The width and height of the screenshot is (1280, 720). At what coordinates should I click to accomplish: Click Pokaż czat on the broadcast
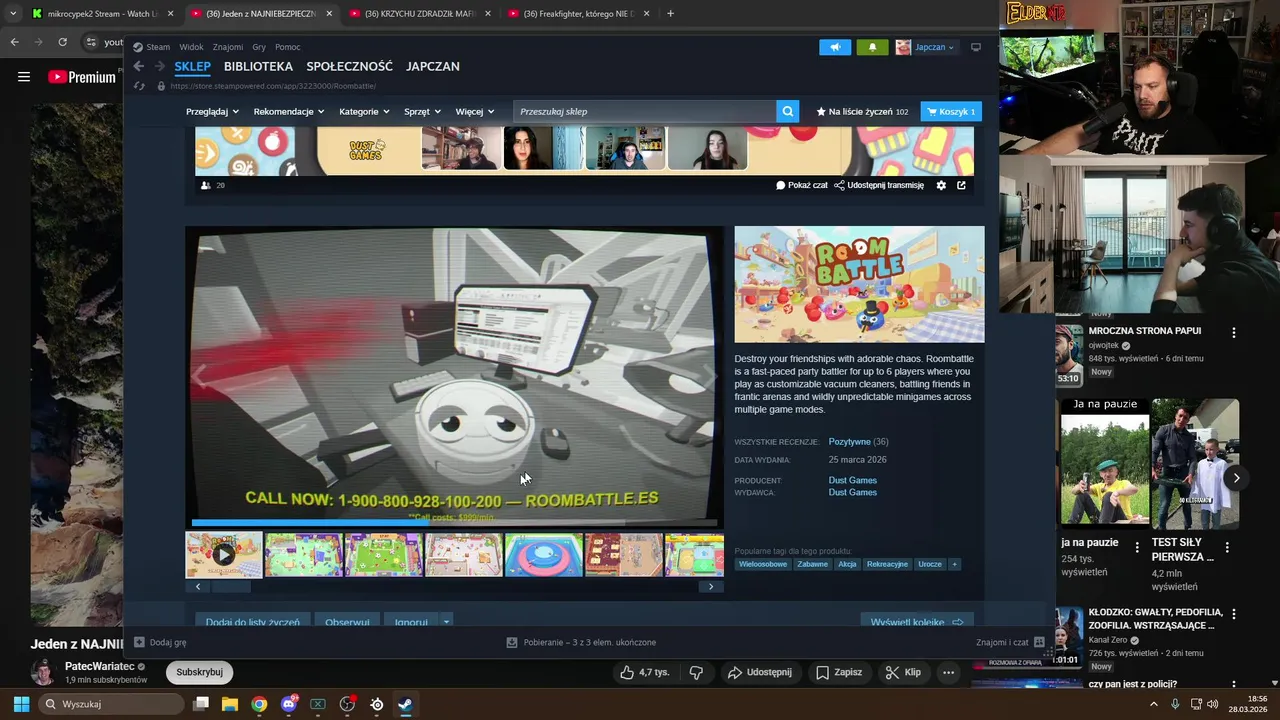coord(802,185)
